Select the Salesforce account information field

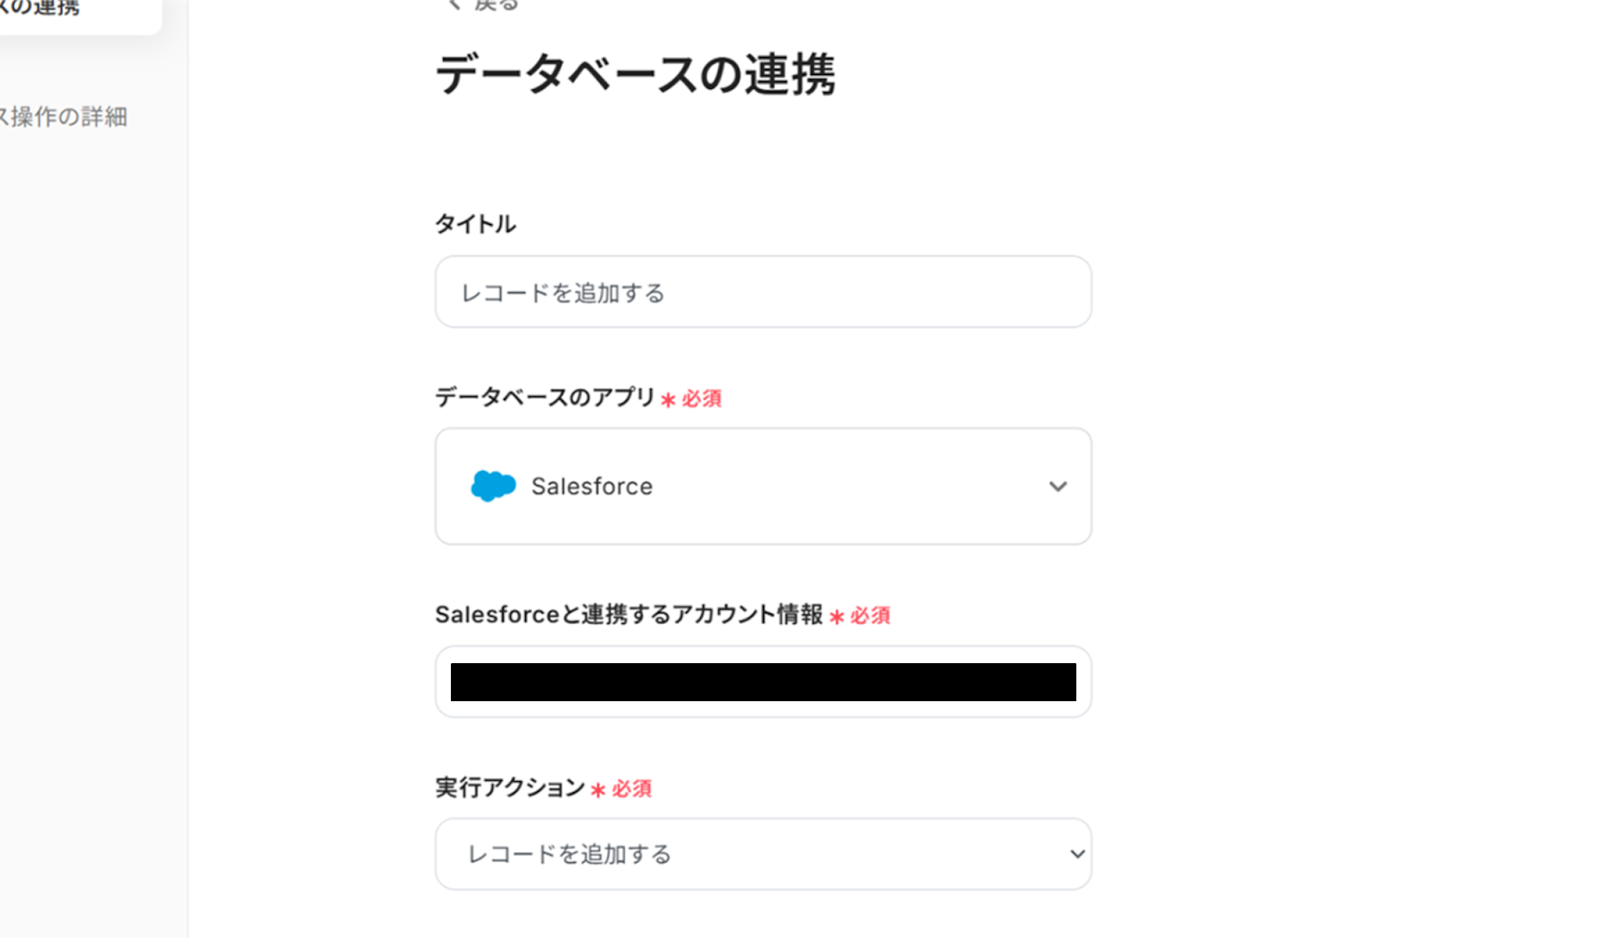coord(762,682)
